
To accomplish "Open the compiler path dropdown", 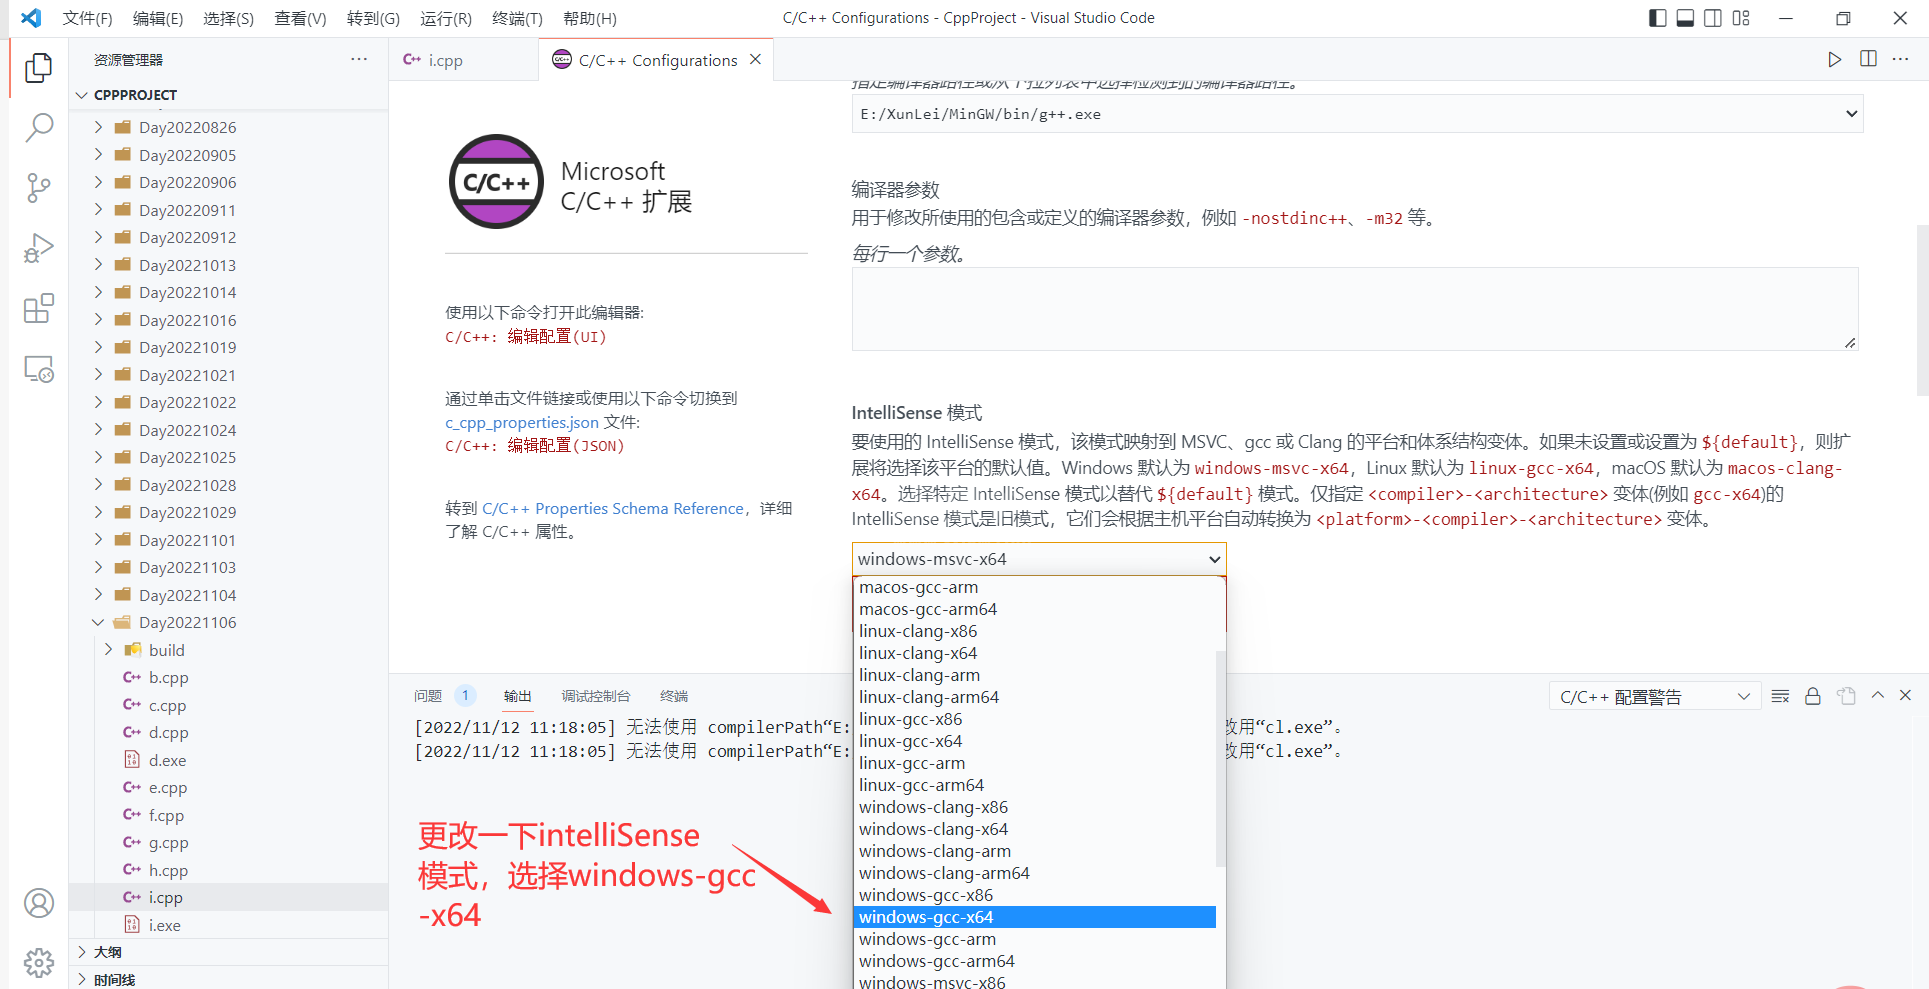I will tap(1357, 114).
